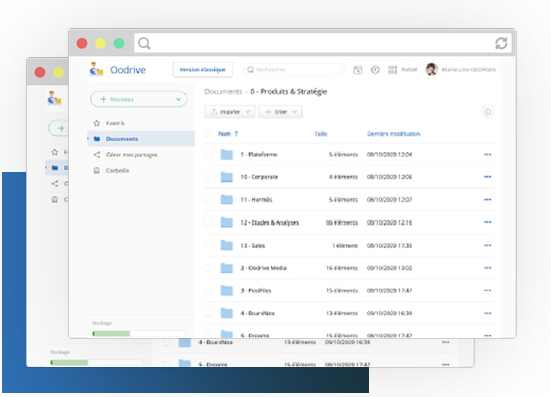
Task: Open more options for 11 - Hermès
Action: click(x=487, y=200)
